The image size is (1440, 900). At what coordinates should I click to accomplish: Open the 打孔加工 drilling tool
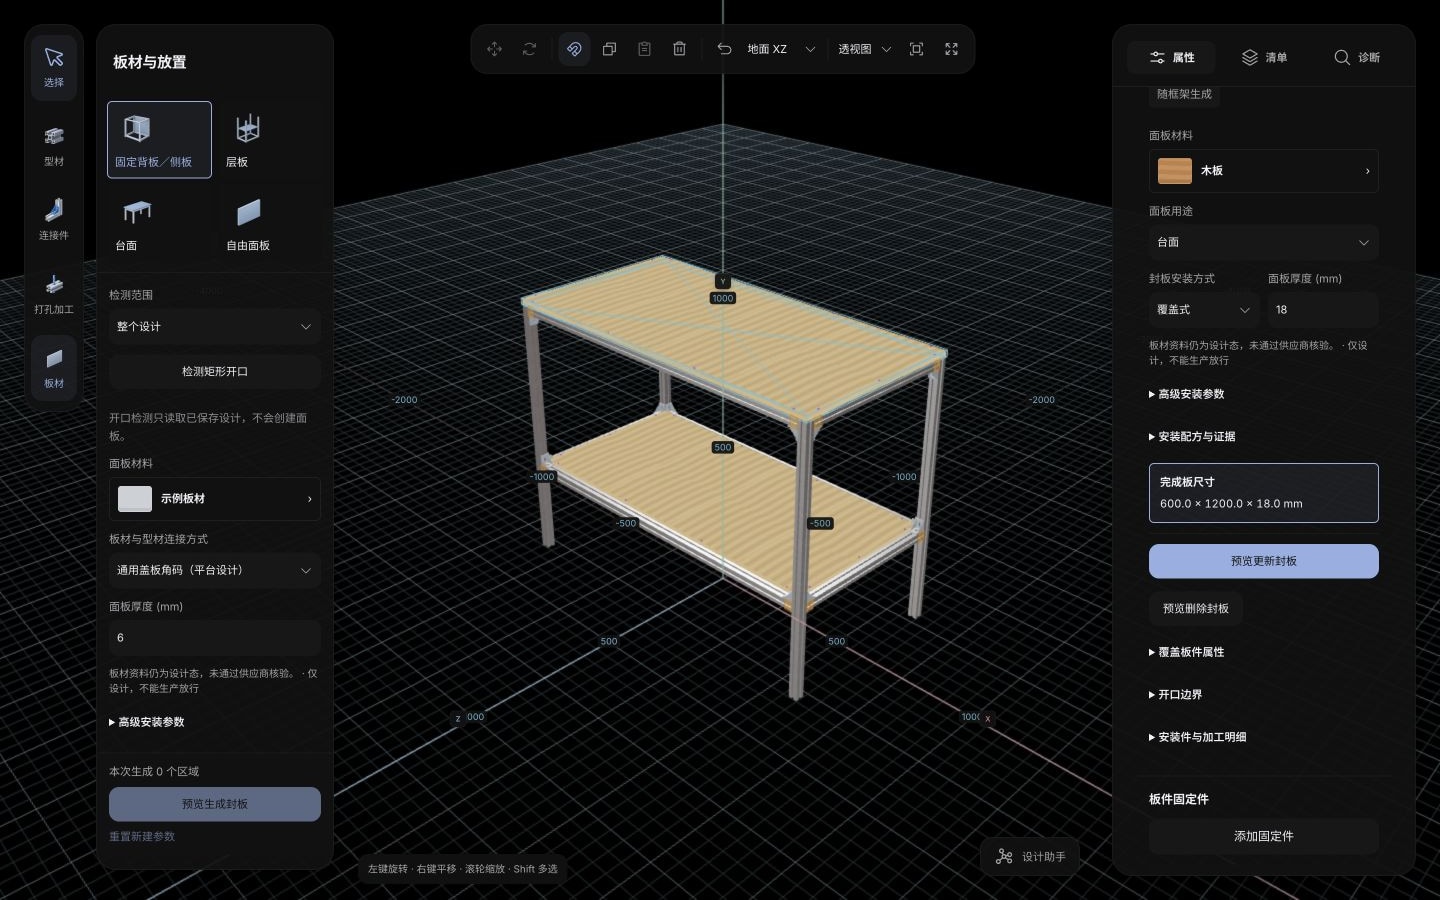click(x=54, y=293)
